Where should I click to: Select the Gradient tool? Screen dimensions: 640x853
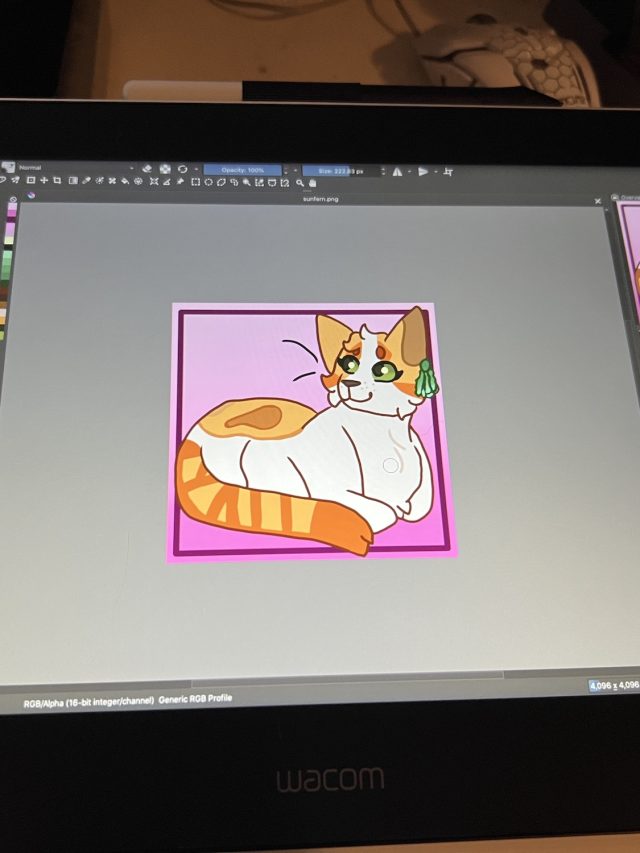pyautogui.click(x=73, y=181)
